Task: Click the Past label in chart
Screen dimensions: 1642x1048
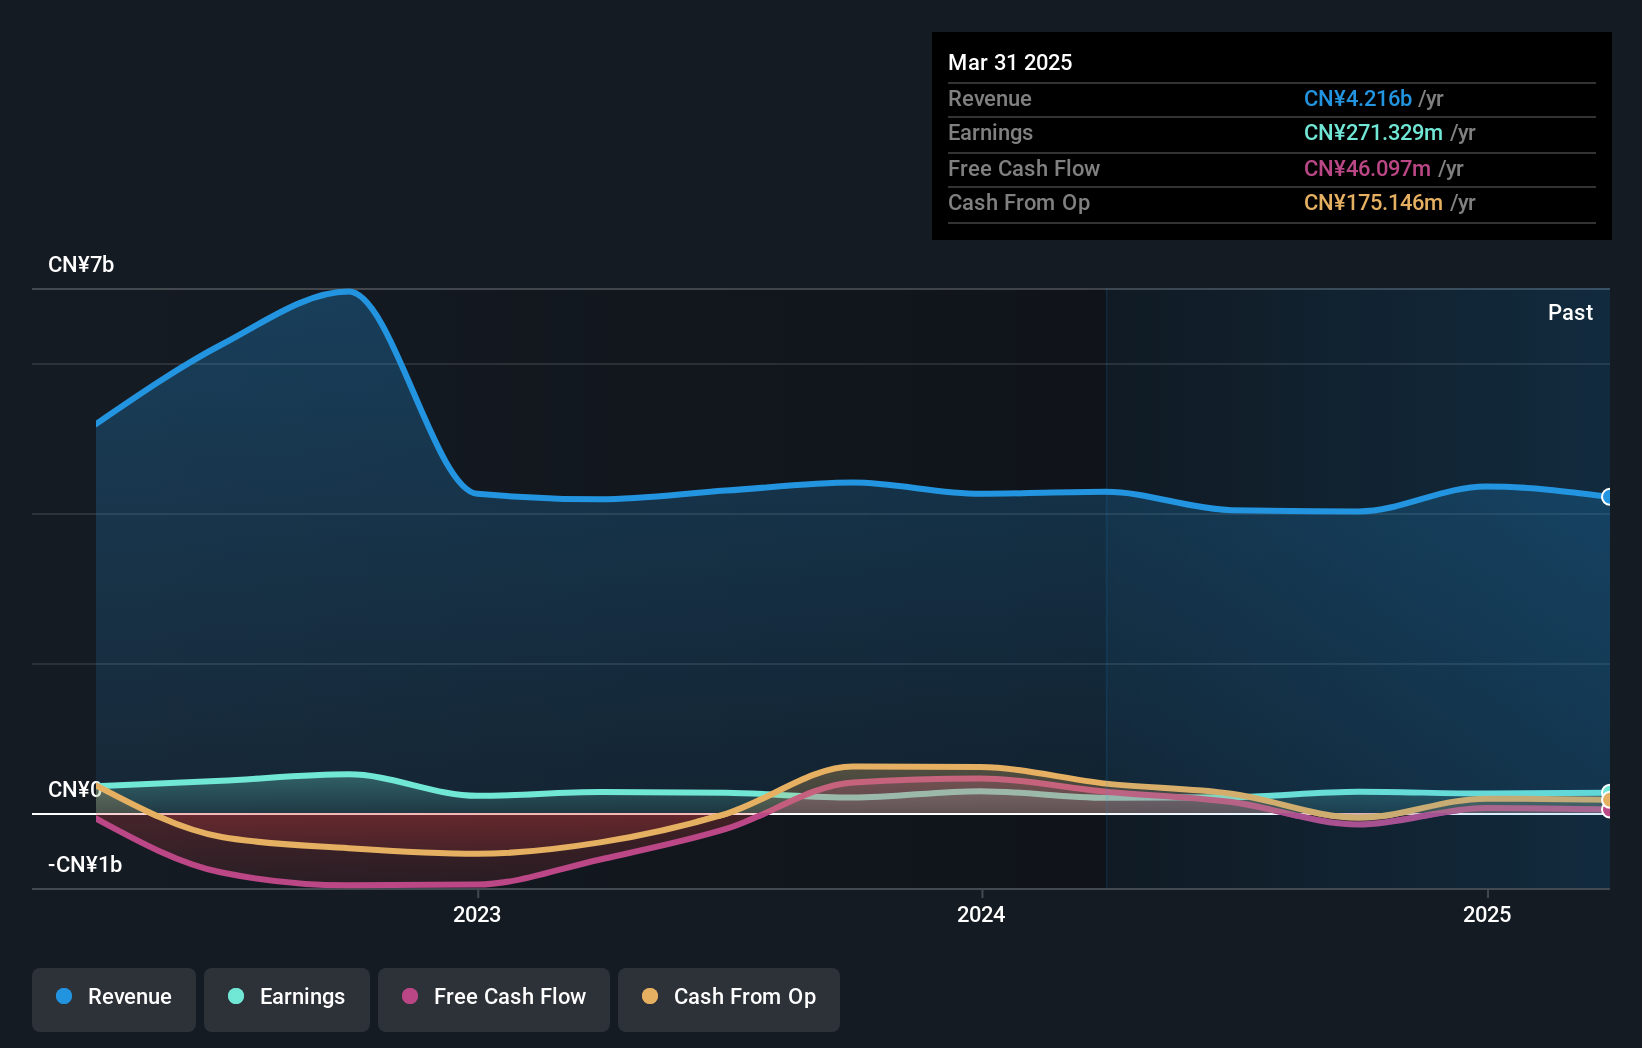Action: pos(1570,312)
